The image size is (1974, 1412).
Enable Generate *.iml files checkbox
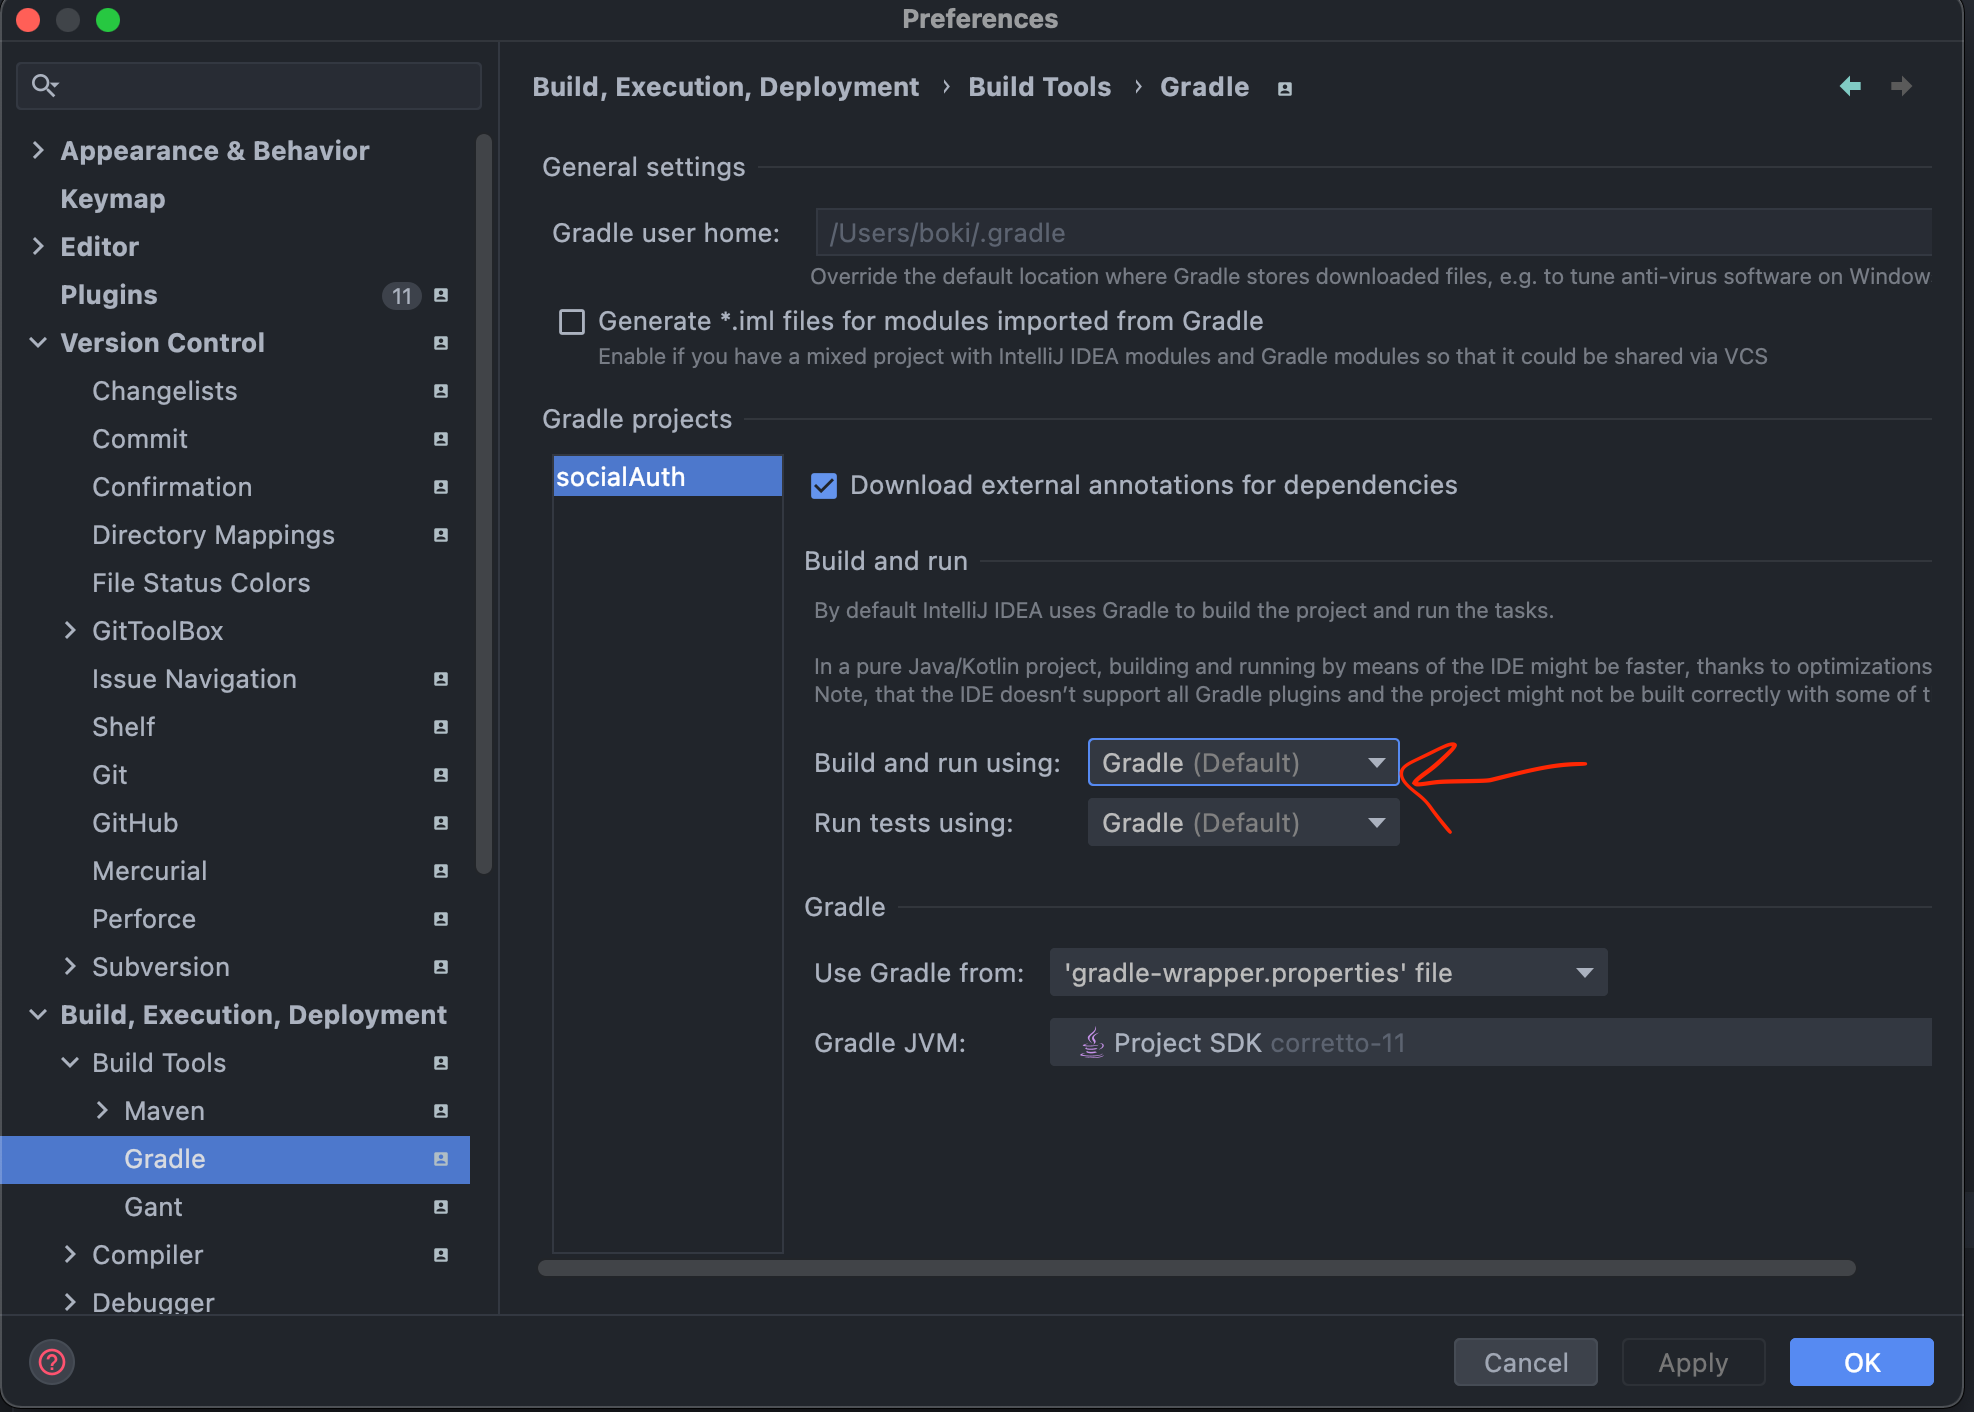pyautogui.click(x=572, y=322)
